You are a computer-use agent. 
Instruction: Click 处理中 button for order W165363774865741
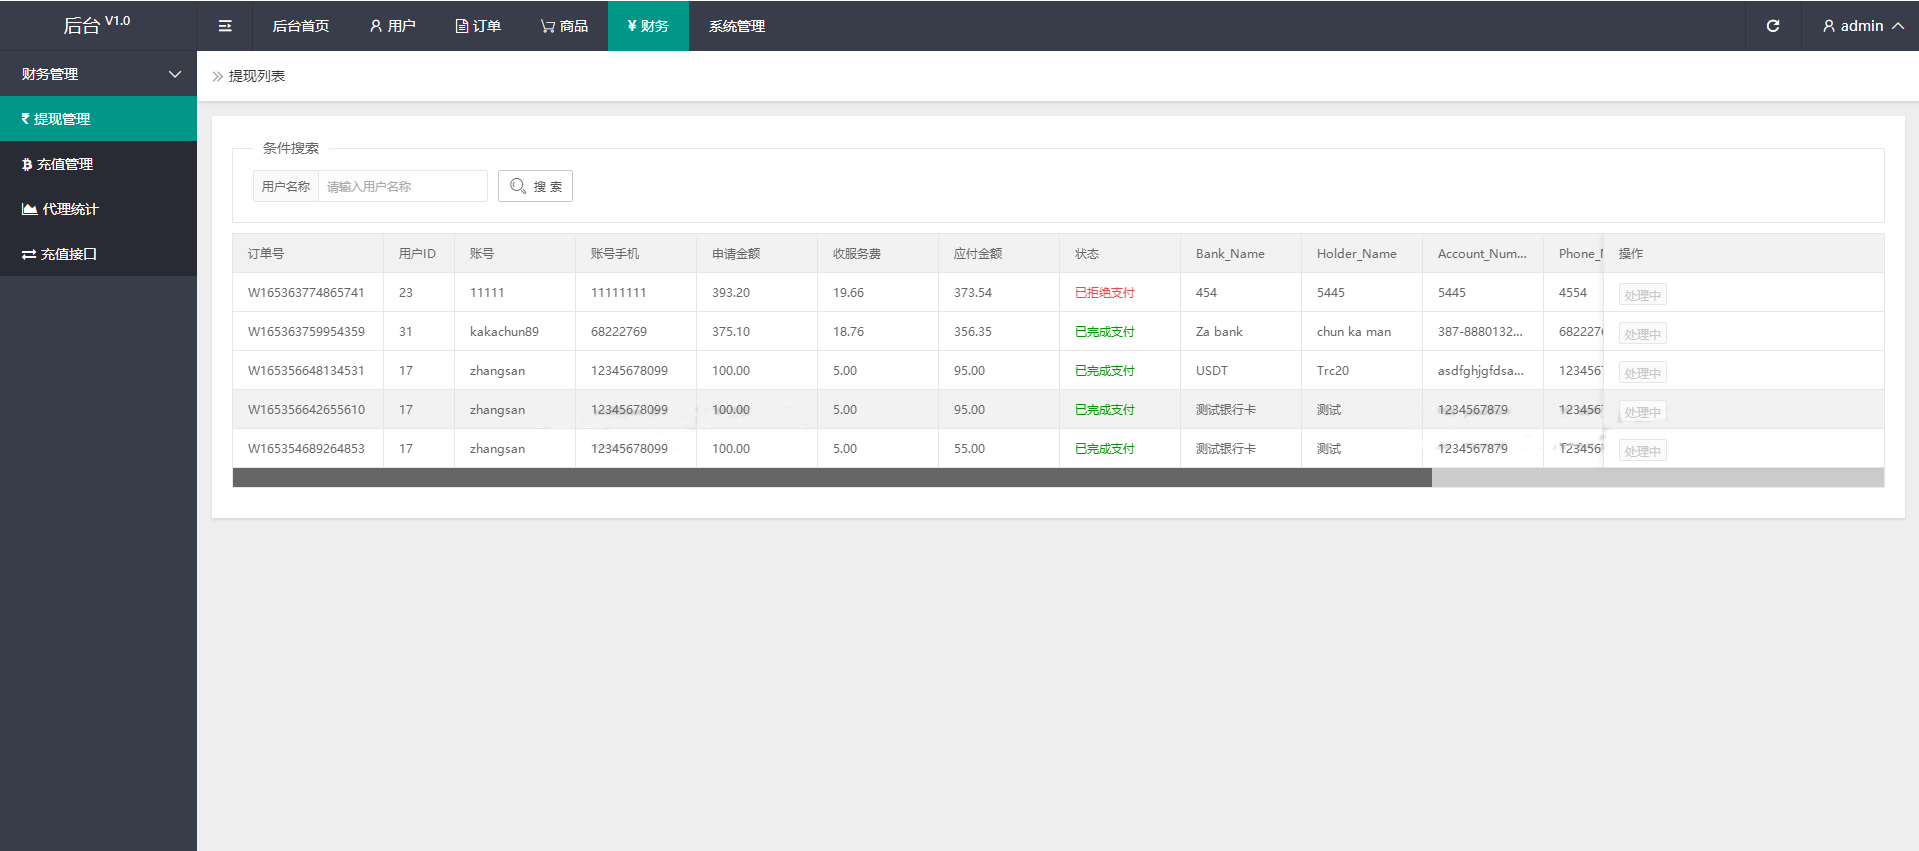[x=1642, y=295]
